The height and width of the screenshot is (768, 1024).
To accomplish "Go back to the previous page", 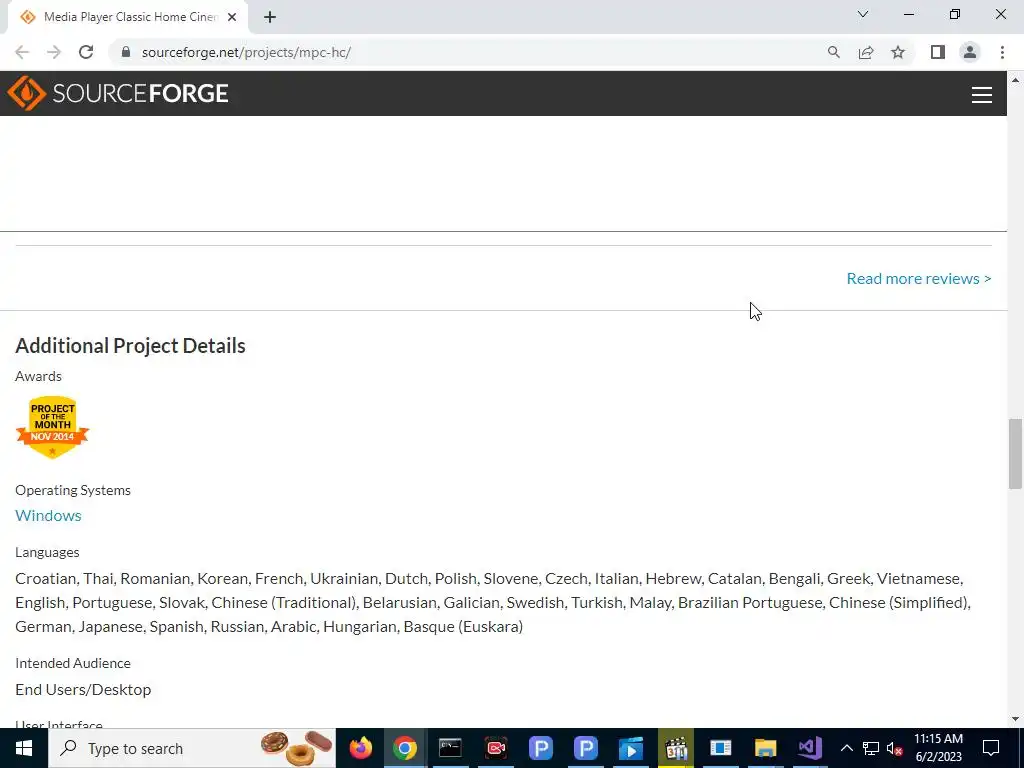I will click(x=22, y=52).
